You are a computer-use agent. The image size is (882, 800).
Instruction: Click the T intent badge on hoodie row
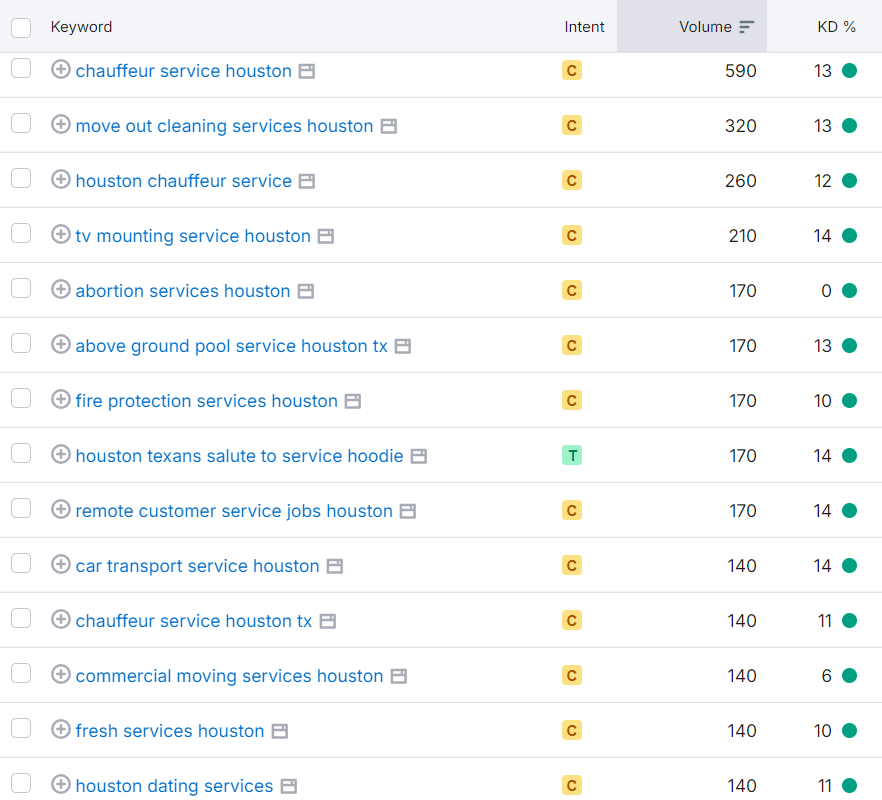(572, 455)
